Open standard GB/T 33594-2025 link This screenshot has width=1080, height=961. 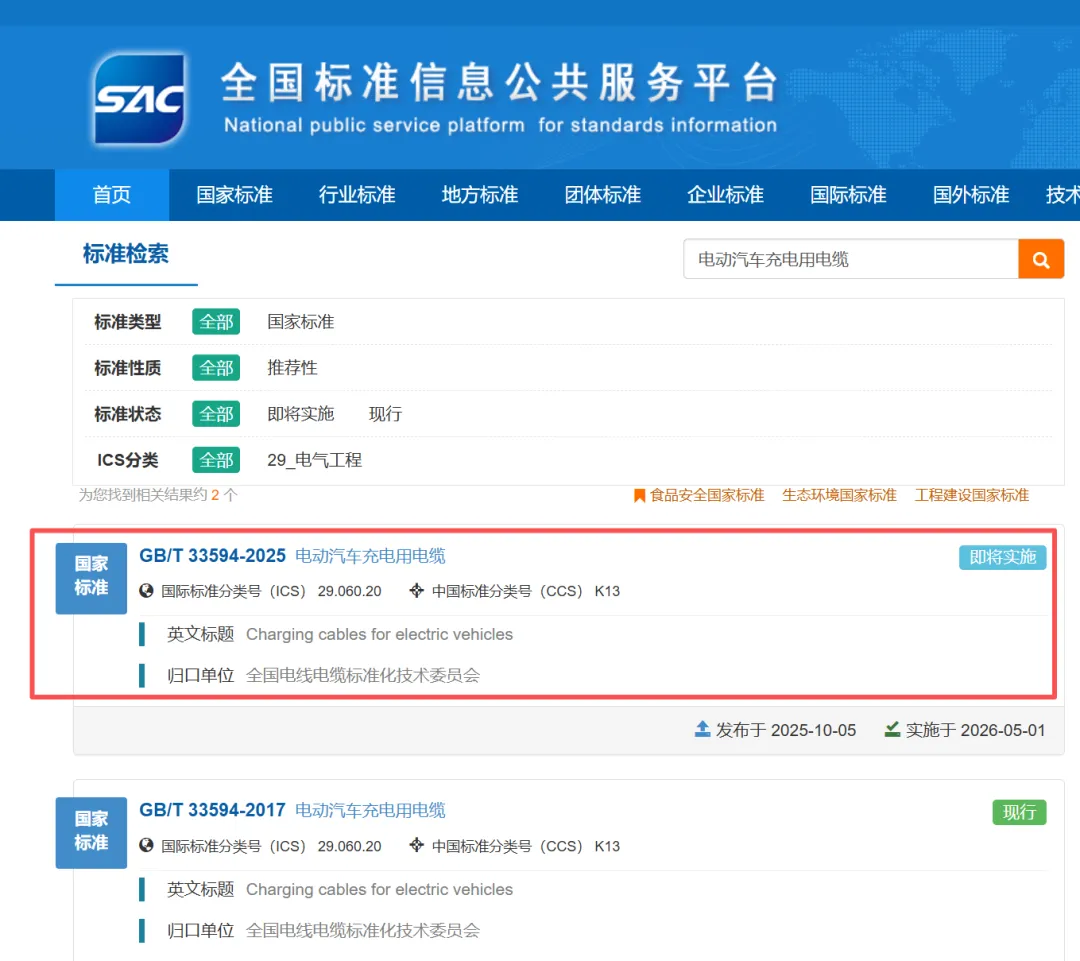coord(212,556)
